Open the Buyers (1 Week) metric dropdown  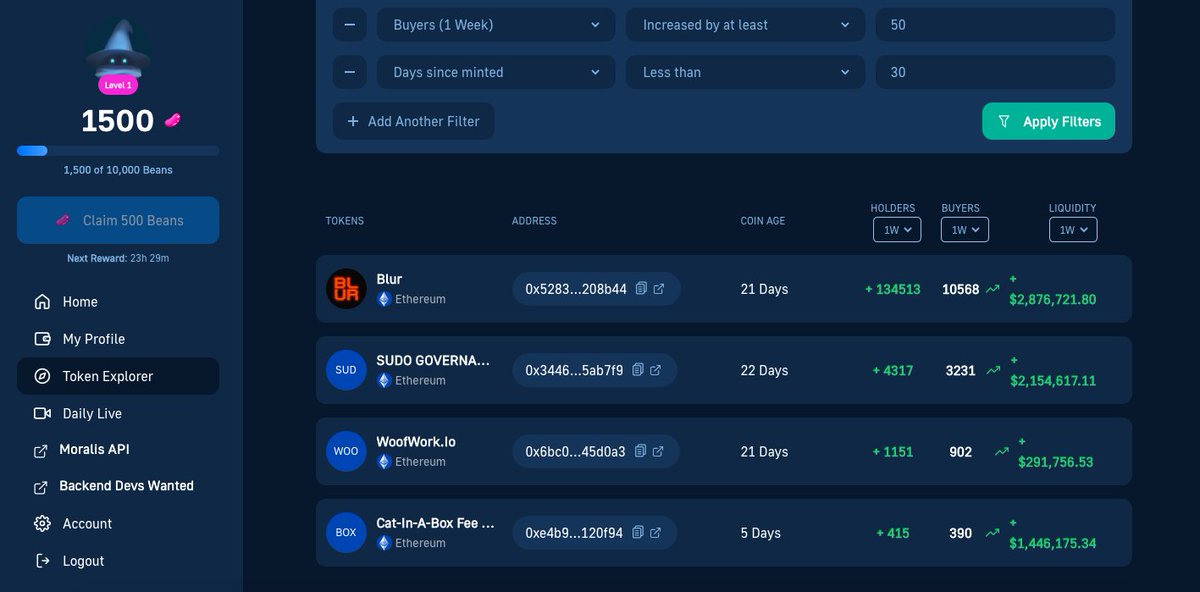496,24
